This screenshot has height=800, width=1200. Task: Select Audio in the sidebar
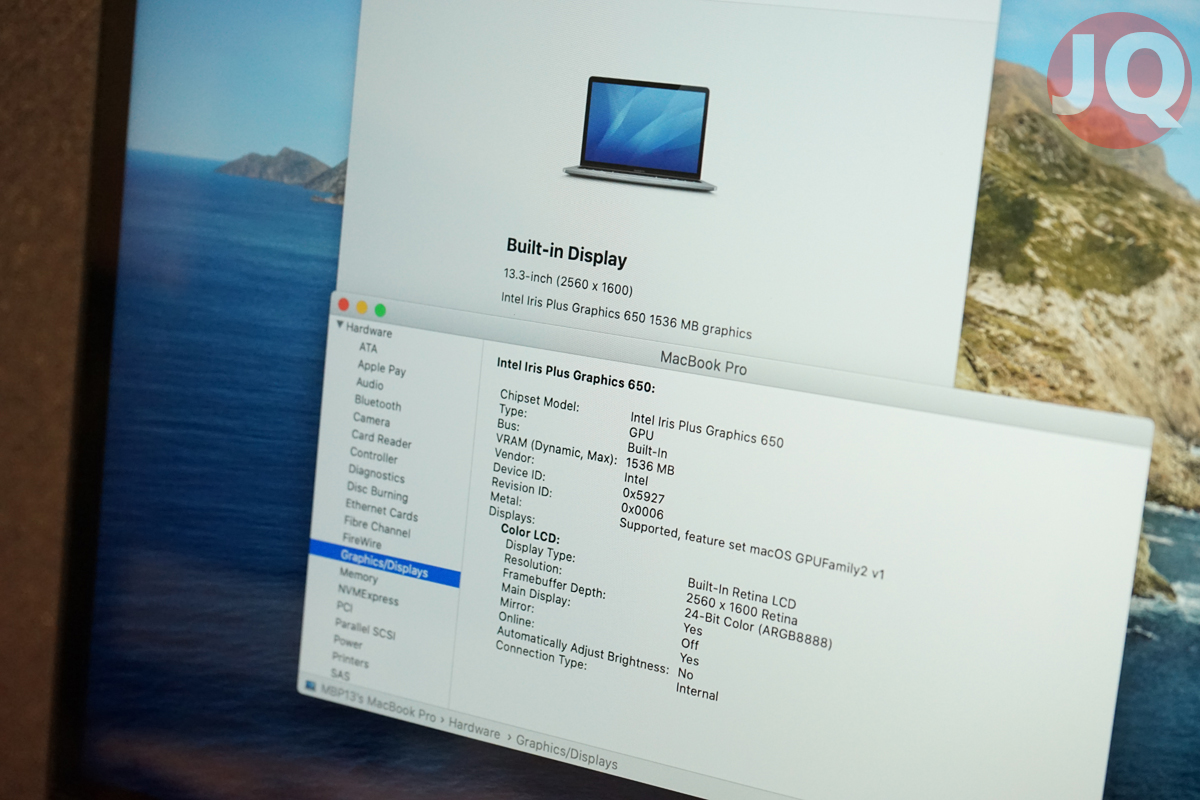click(370, 384)
